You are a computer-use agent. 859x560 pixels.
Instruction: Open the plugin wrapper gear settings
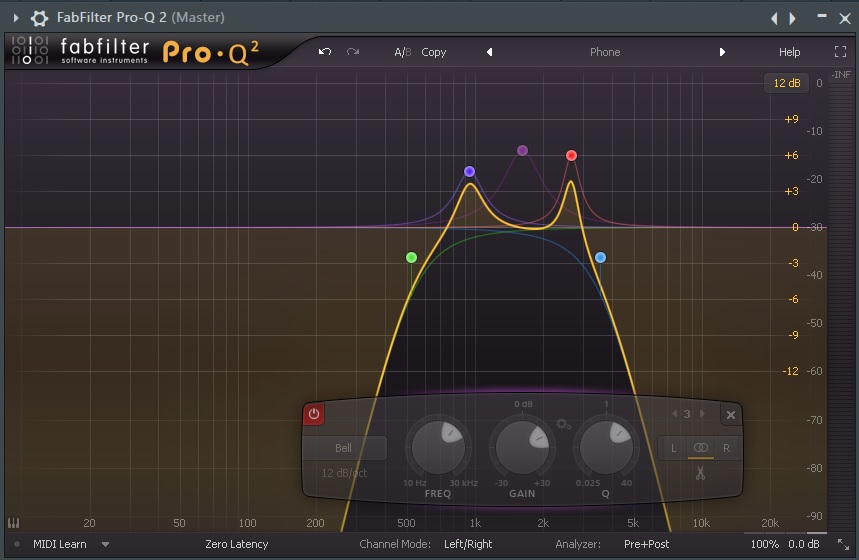click(39, 18)
